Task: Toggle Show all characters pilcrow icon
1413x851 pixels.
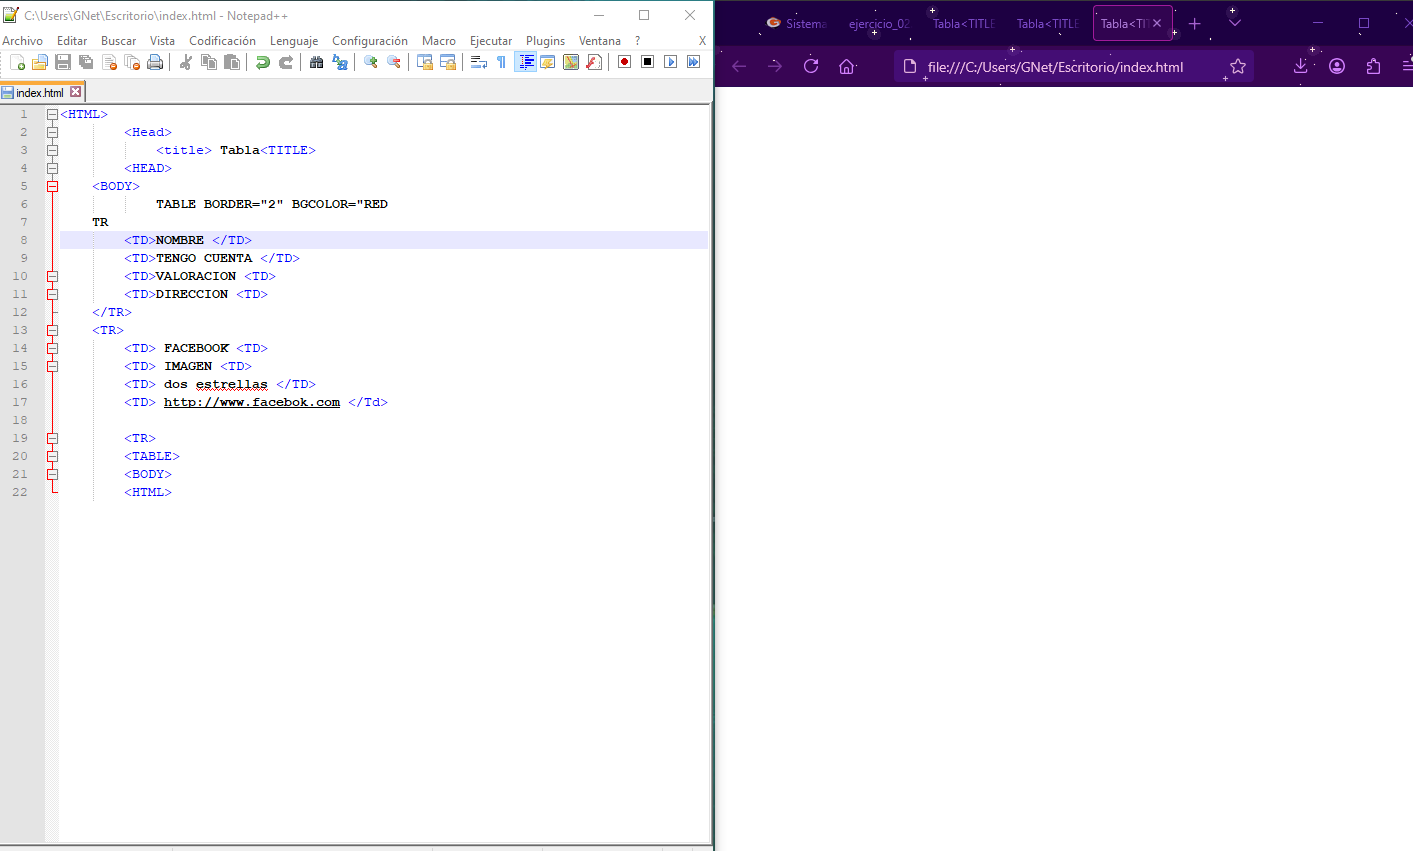Action: click(x=501, y=62)
